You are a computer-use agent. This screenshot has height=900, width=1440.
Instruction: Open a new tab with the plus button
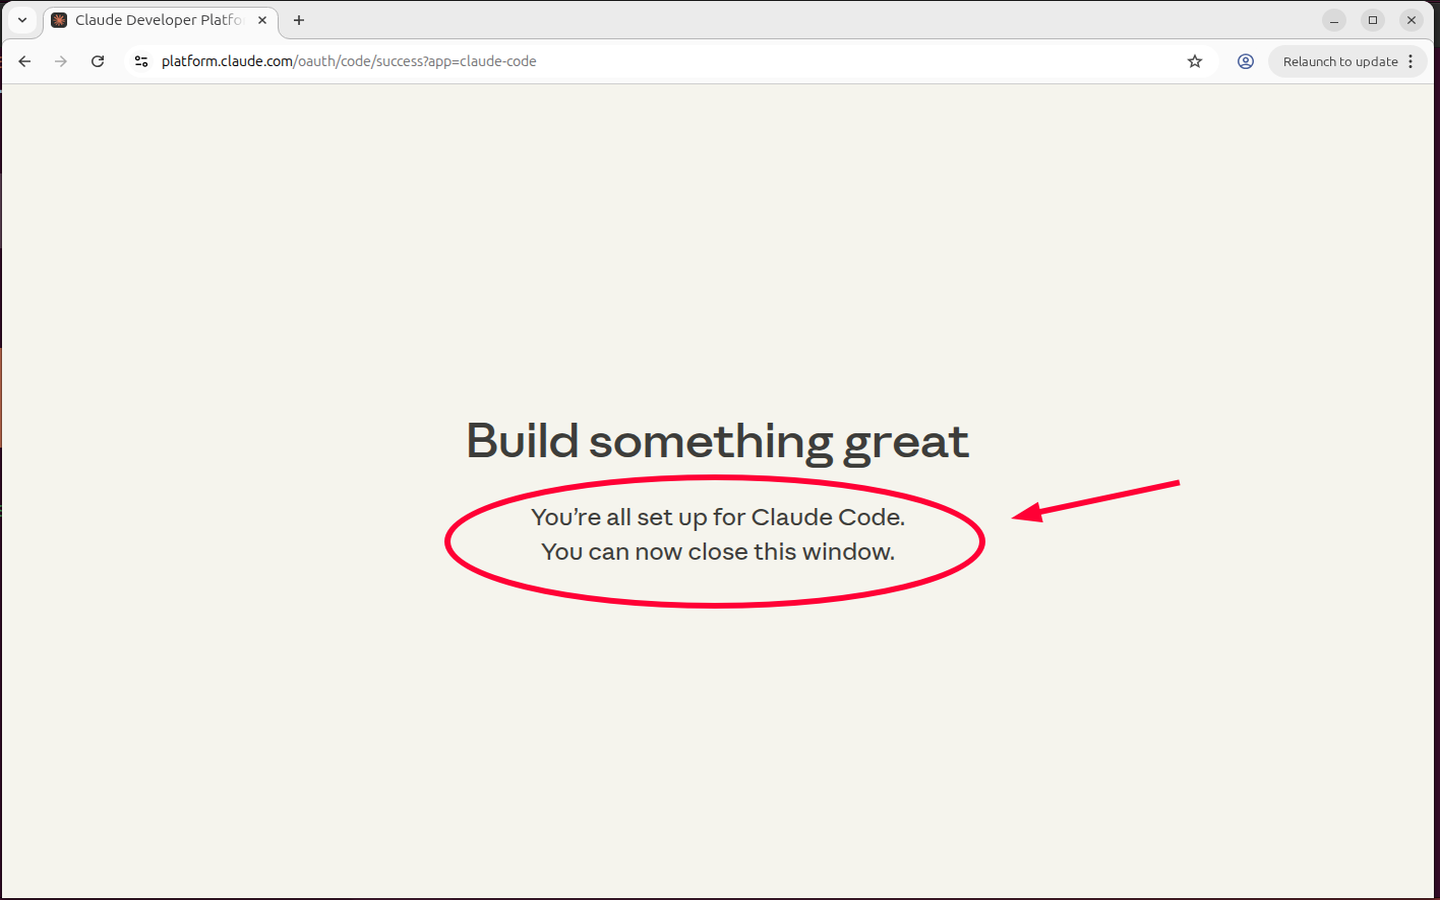pyautogui.click(x=298, y=20)
